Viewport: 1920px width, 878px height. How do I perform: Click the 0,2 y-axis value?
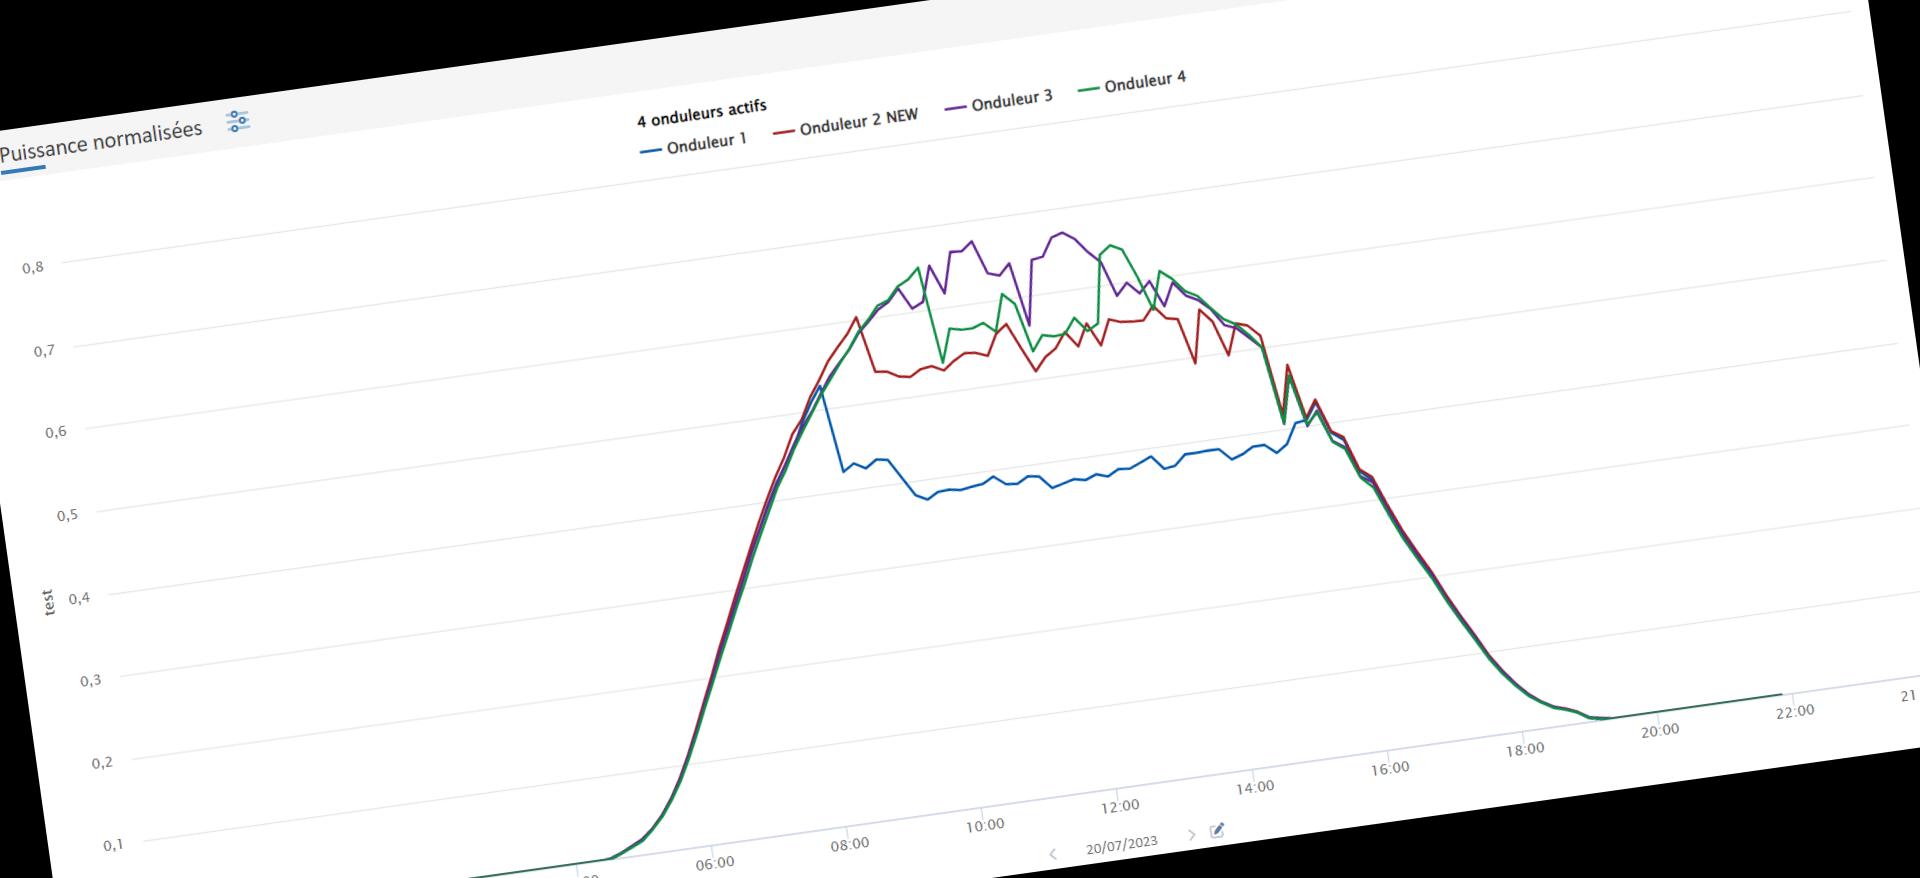103,762
